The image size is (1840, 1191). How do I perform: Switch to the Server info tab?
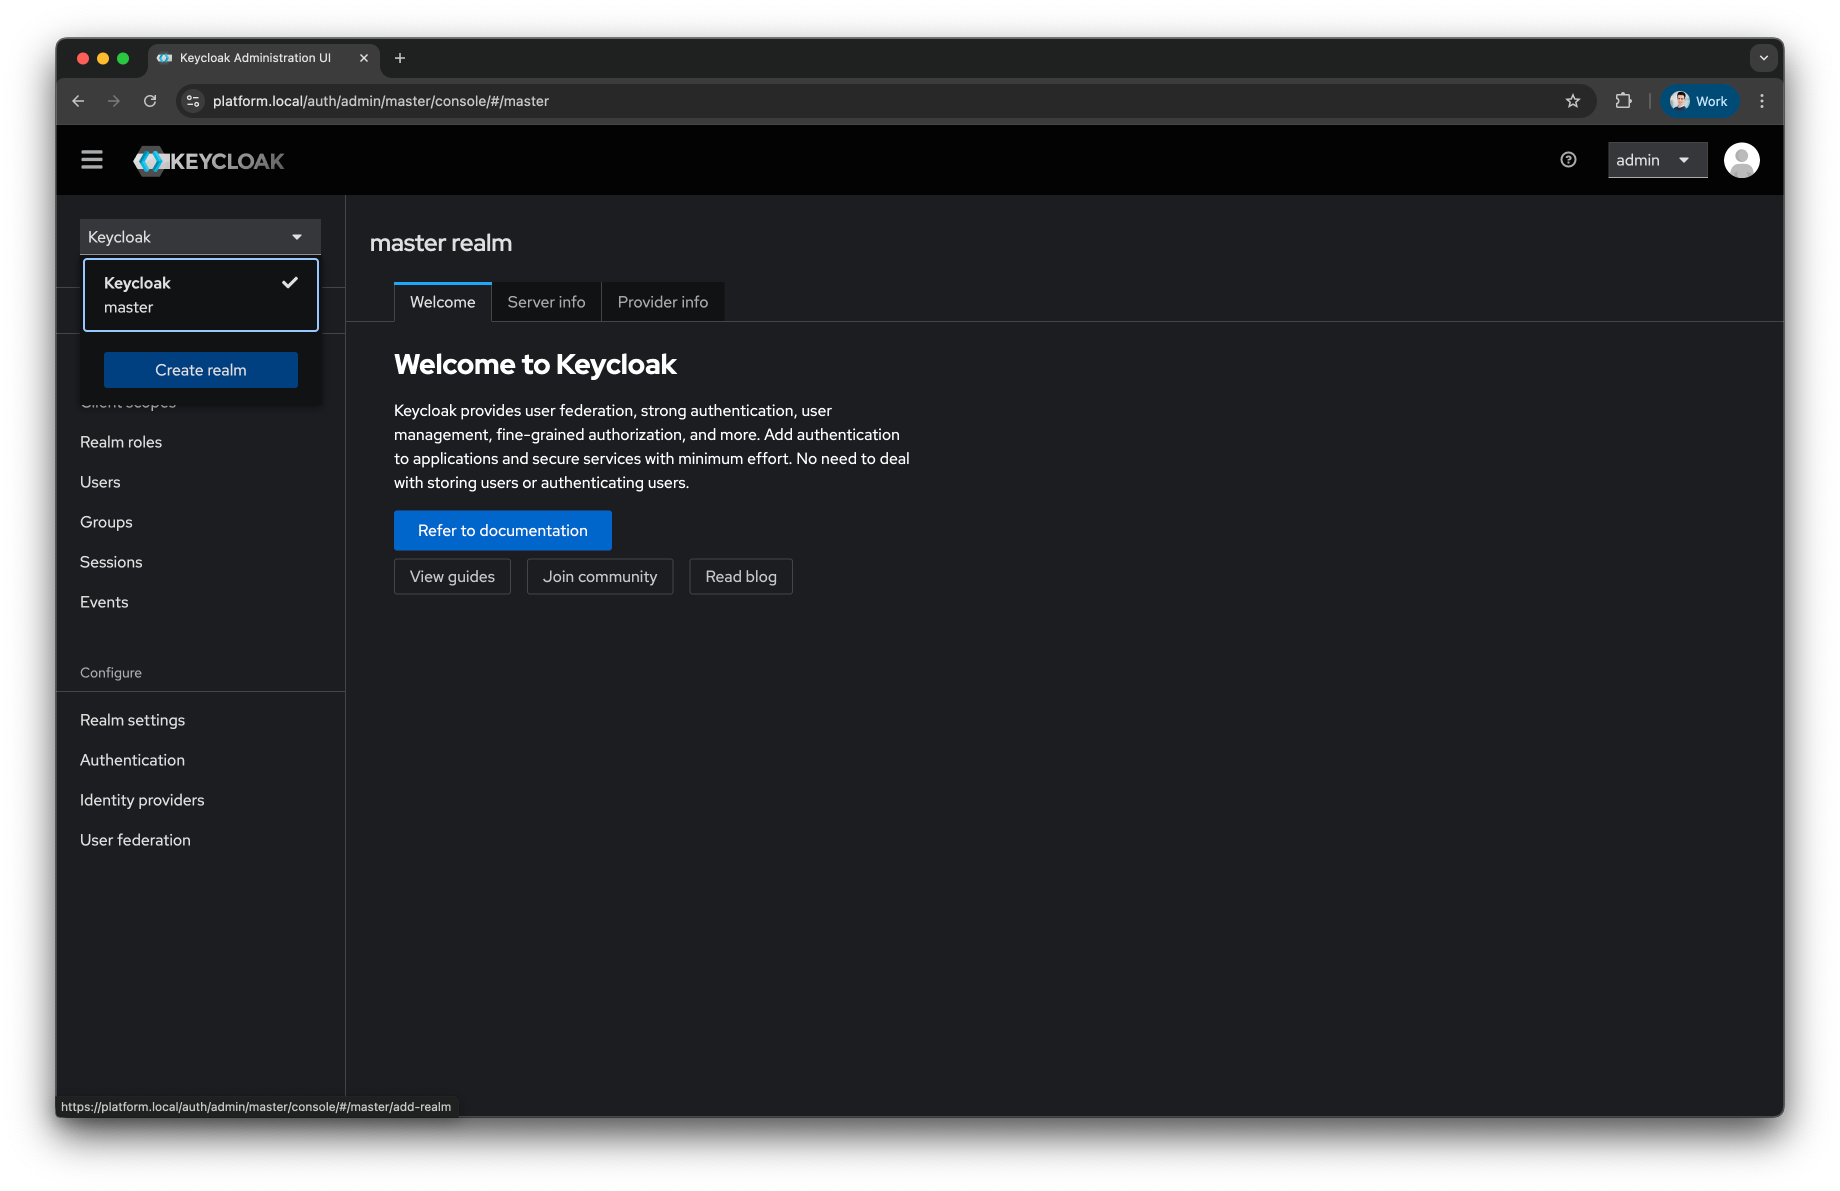point(545,301)
